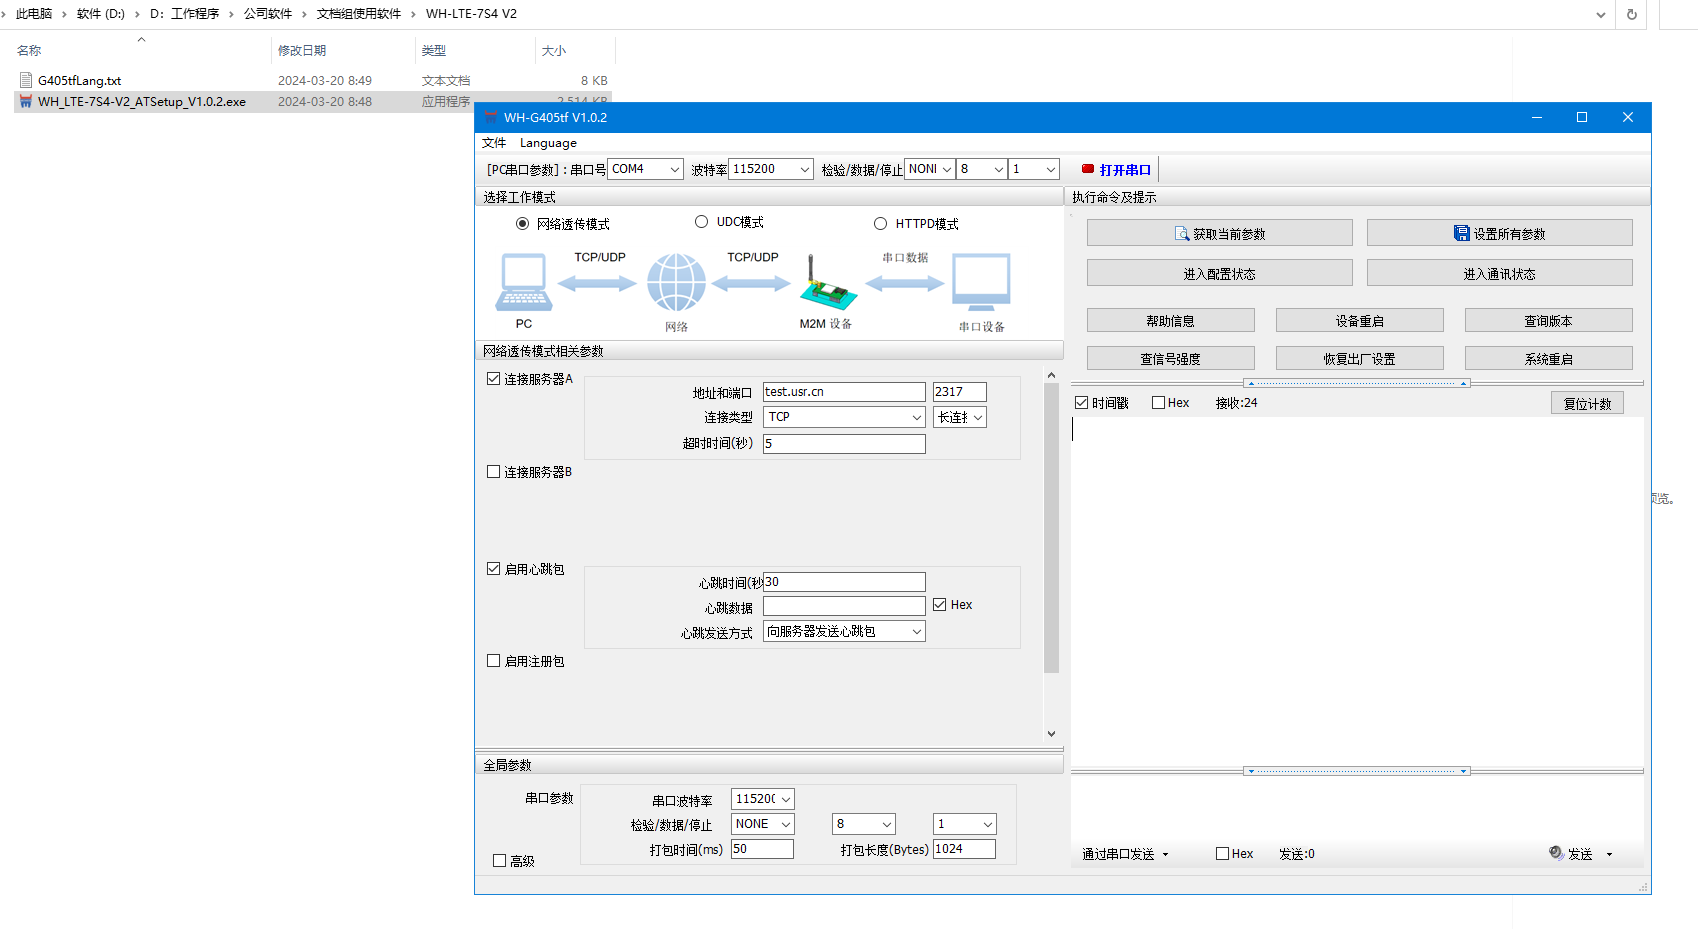1698x929 pixels.
Task: Click the save icon on set all parameters
Action: pos(1461,233)
